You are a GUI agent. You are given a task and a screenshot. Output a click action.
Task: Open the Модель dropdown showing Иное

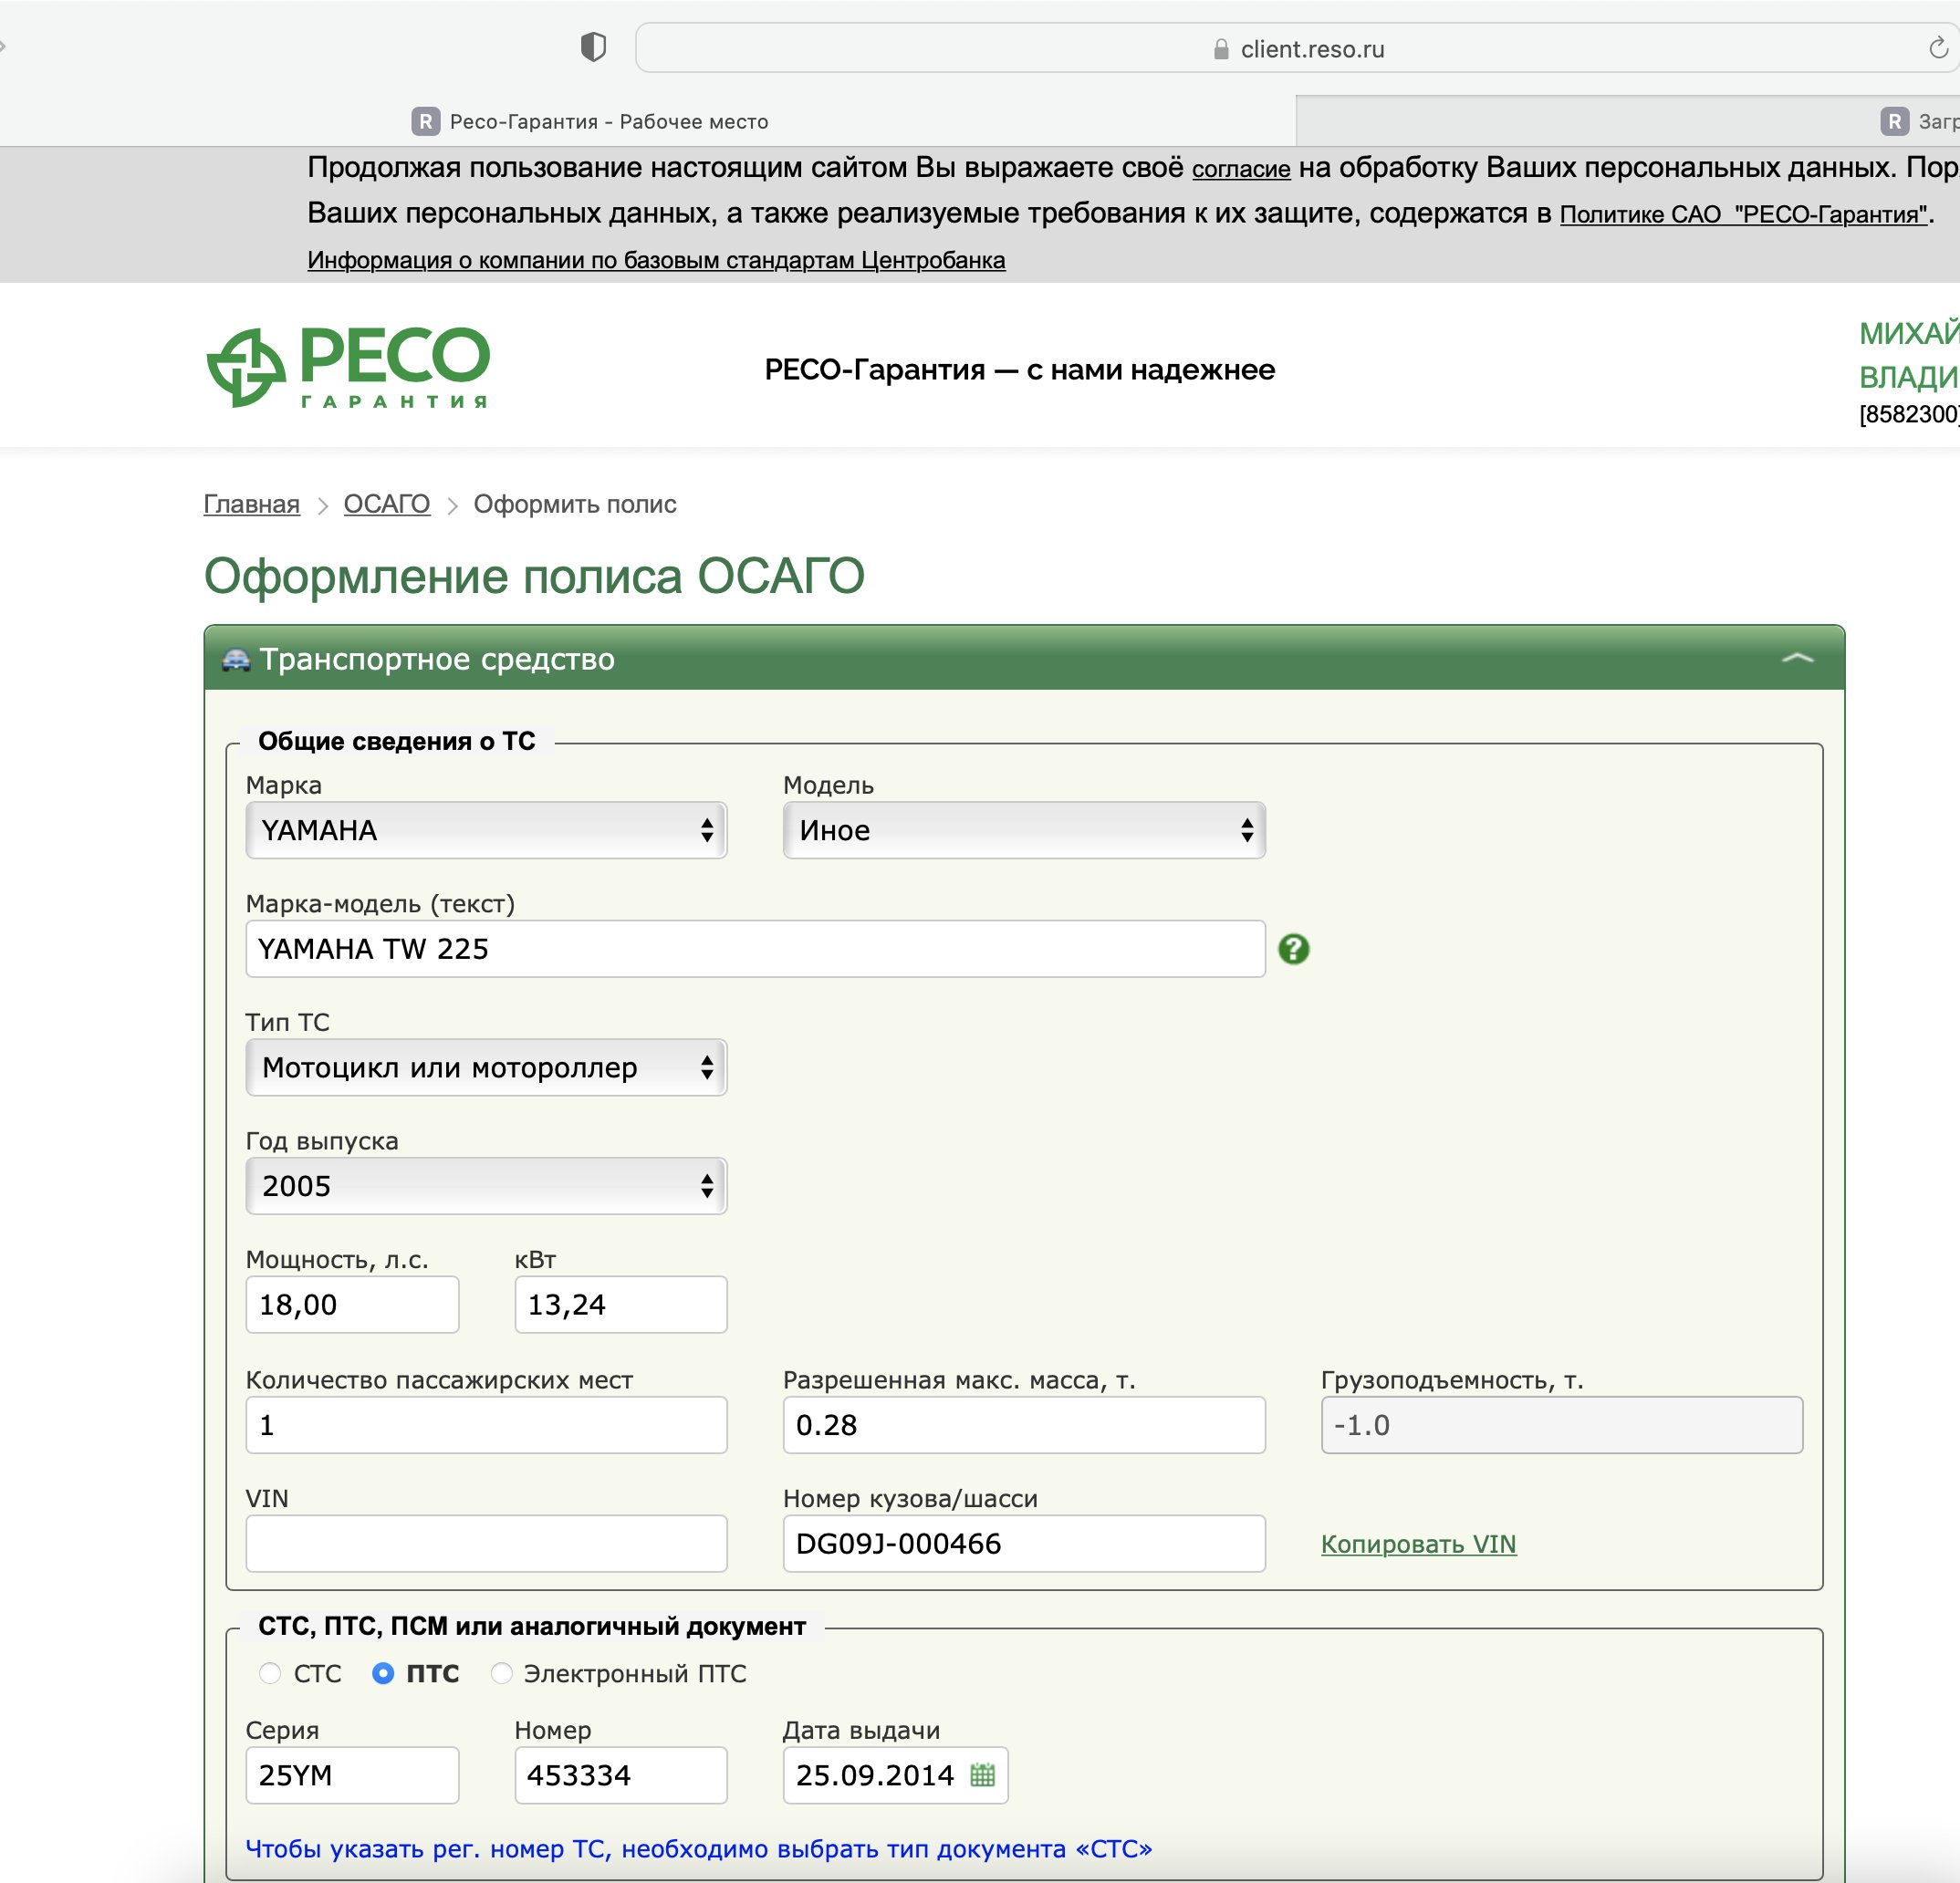tap(1023, 830)
